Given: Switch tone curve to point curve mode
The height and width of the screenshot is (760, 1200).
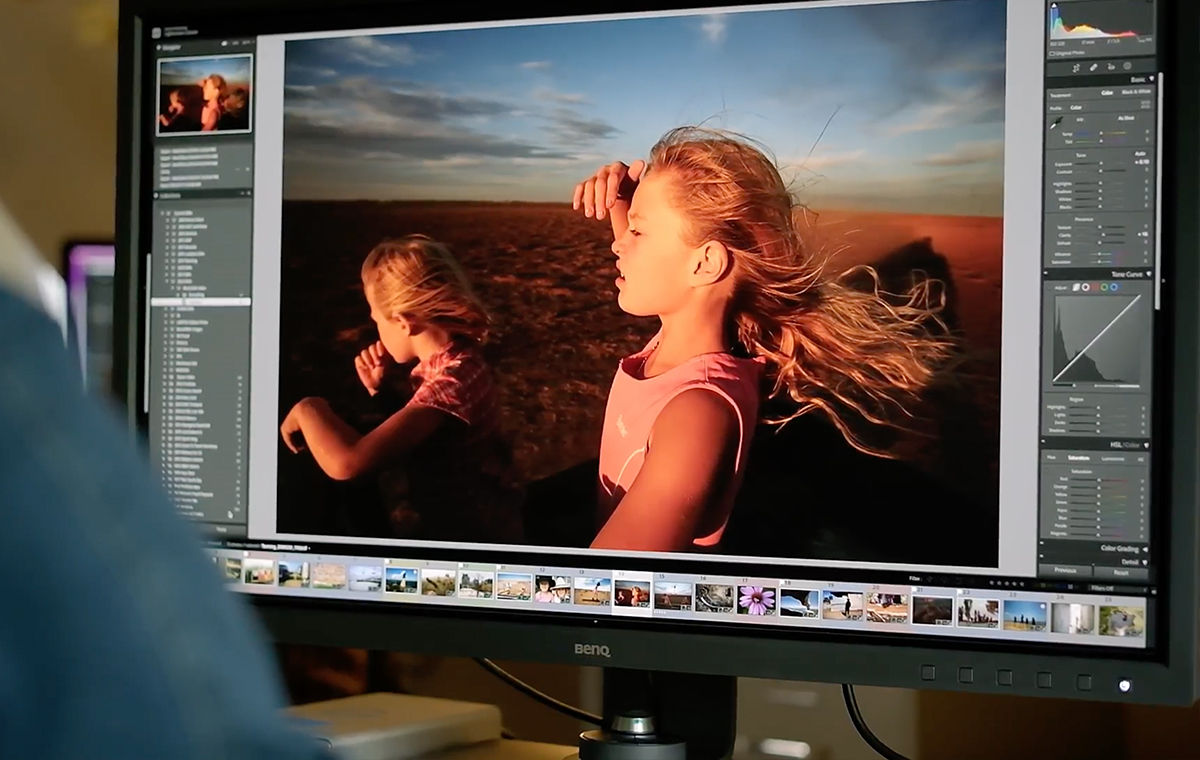Looking at the screenshot, I should (x=1087, y=288).
